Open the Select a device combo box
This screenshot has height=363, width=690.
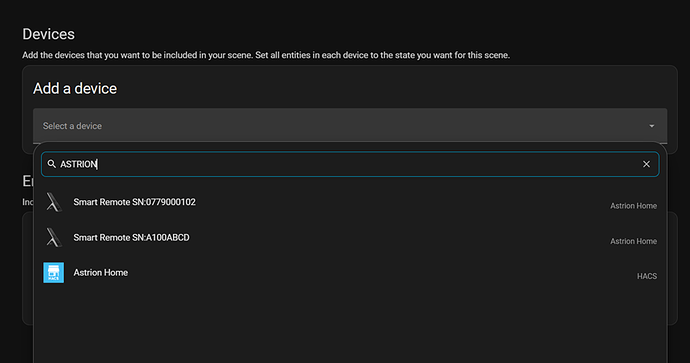(x=350, y=126)
